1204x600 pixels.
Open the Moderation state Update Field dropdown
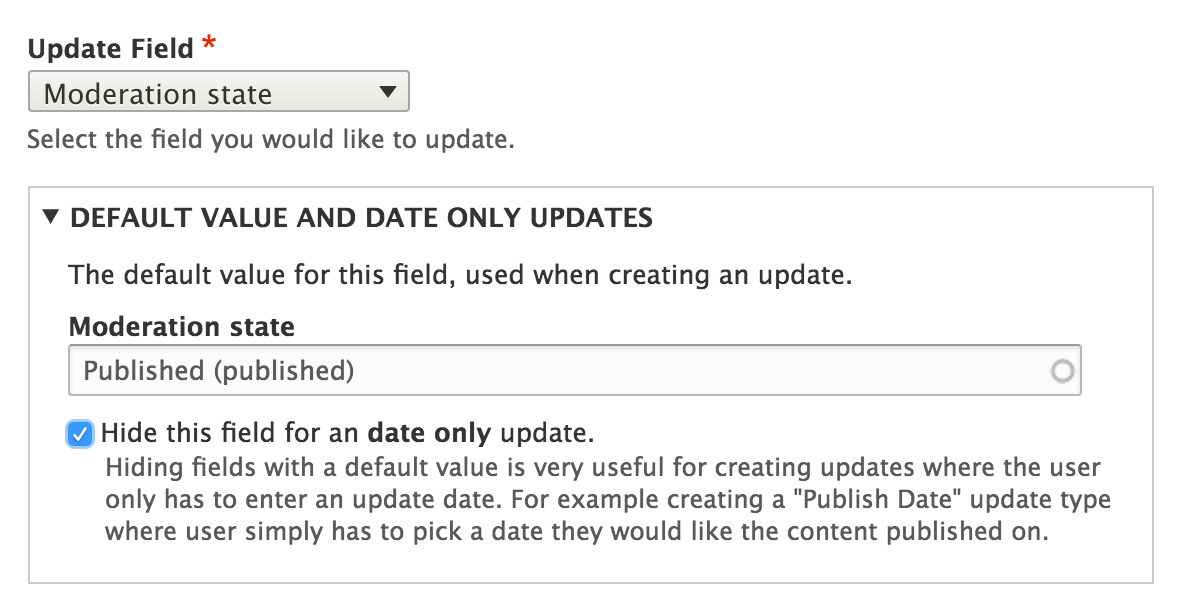click(x=220, y=92)
